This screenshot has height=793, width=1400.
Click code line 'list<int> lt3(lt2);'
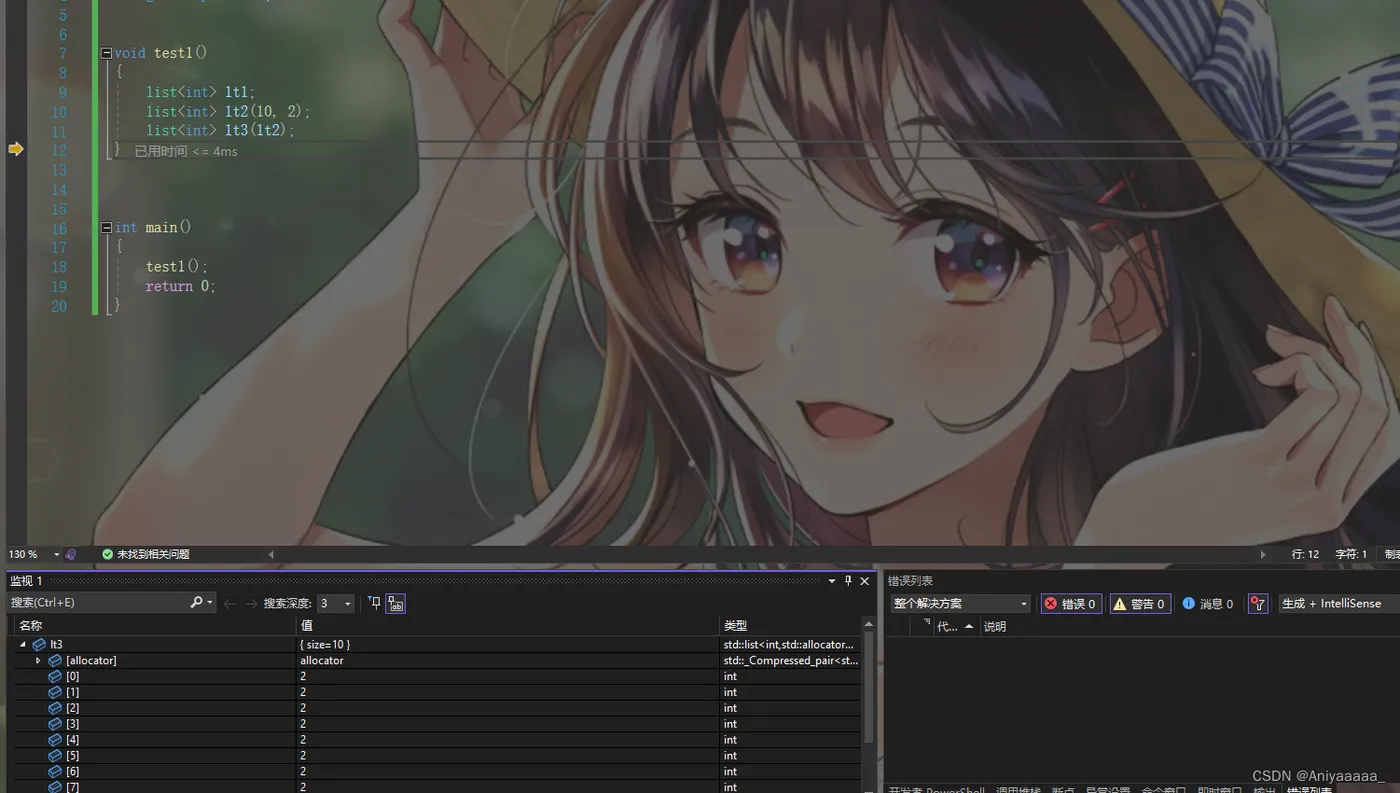tap(221, 131)
